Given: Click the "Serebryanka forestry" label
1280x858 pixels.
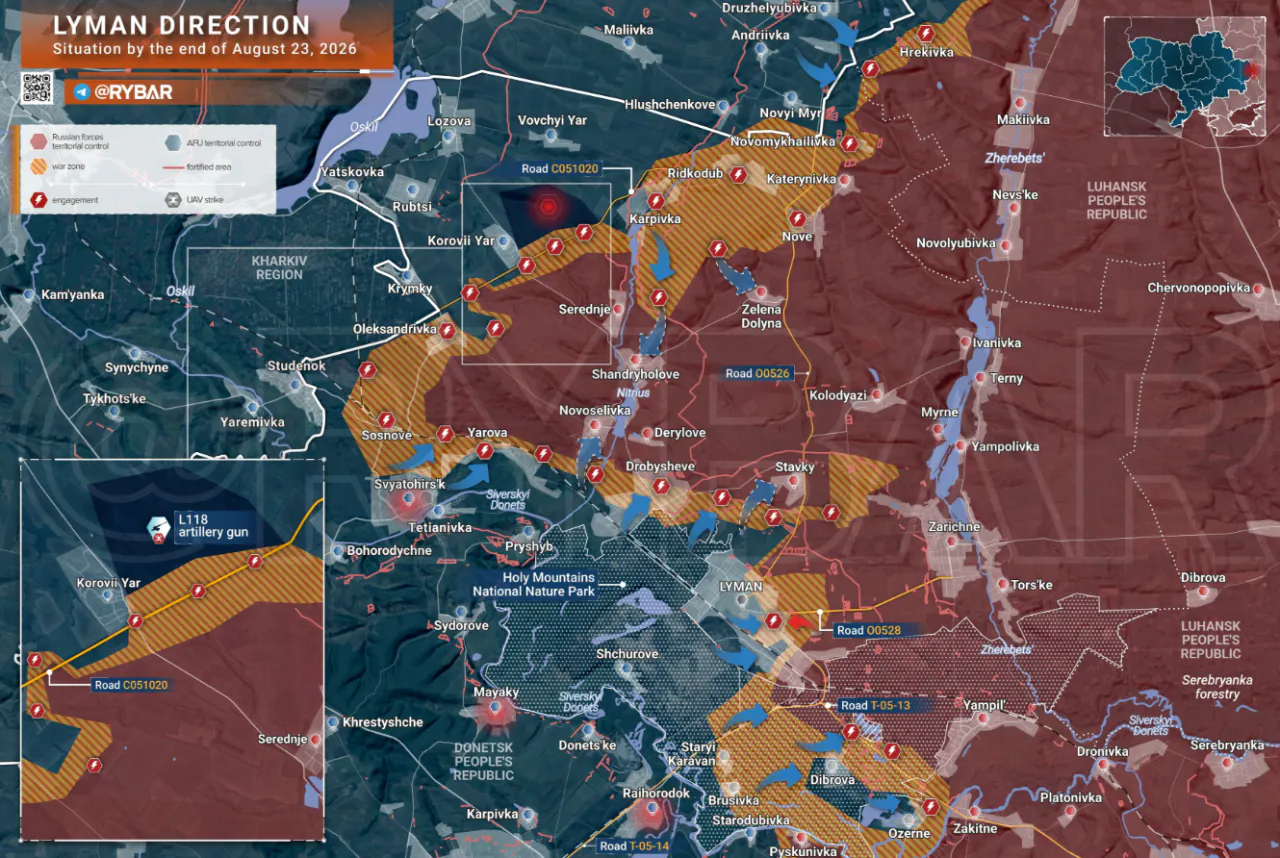Looking at the screenshot, I should coord(1217,687).
